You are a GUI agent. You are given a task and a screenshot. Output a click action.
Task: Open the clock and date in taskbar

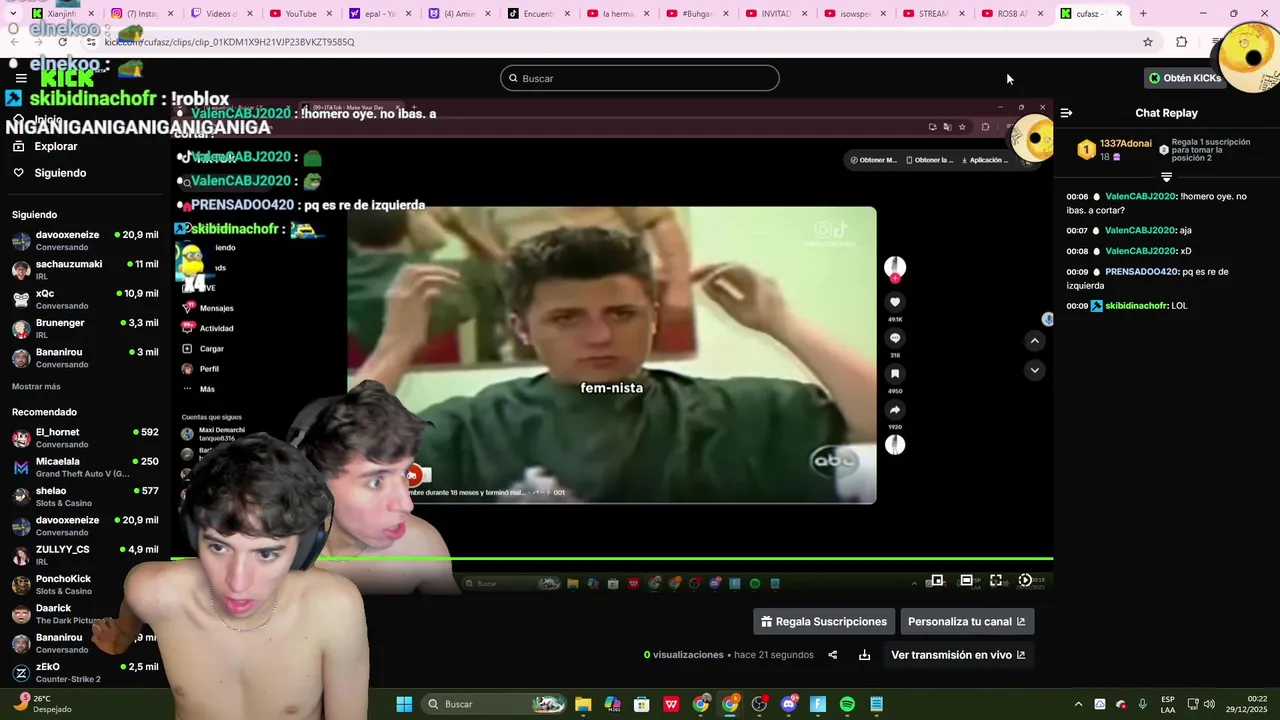[x=1258, y=704]
